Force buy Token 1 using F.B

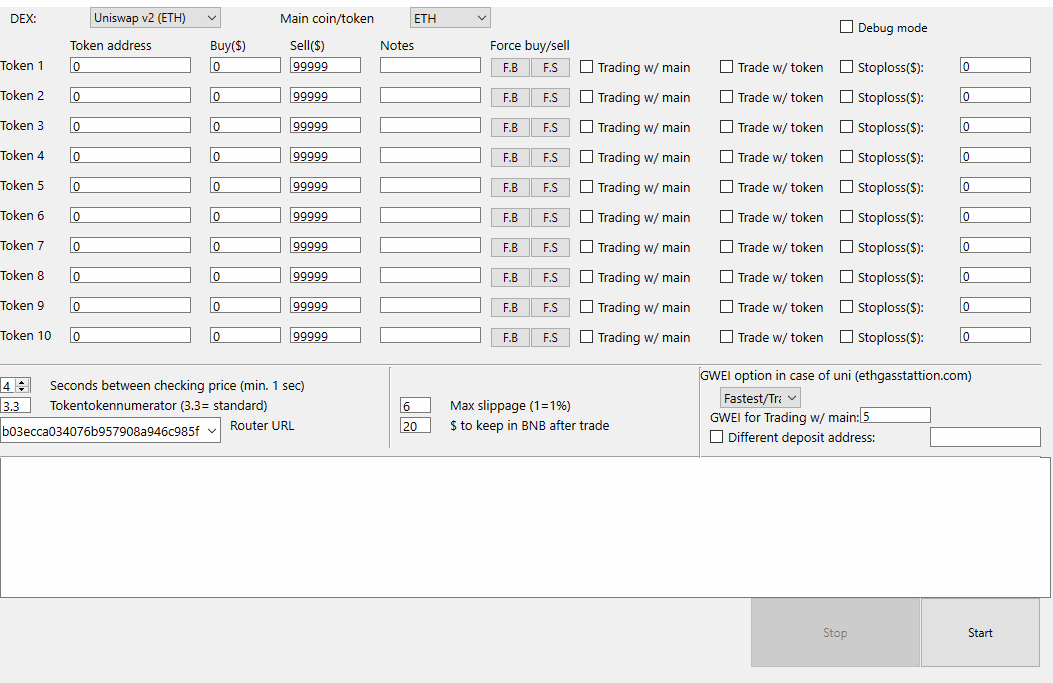tap(510, 67)
